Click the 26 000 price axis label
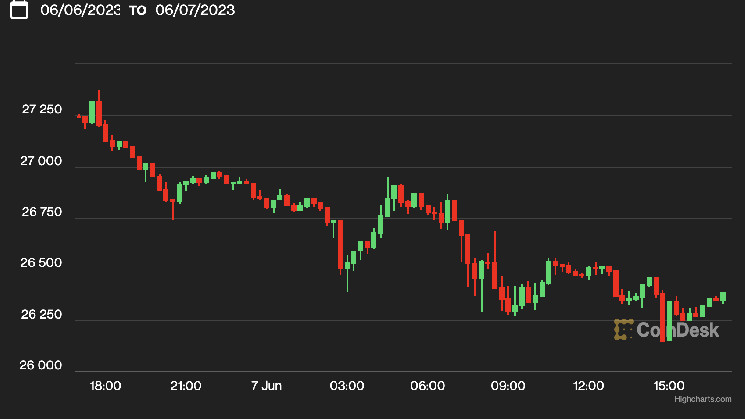The height and width of the screenshot is (419, 745). [42, 367]
